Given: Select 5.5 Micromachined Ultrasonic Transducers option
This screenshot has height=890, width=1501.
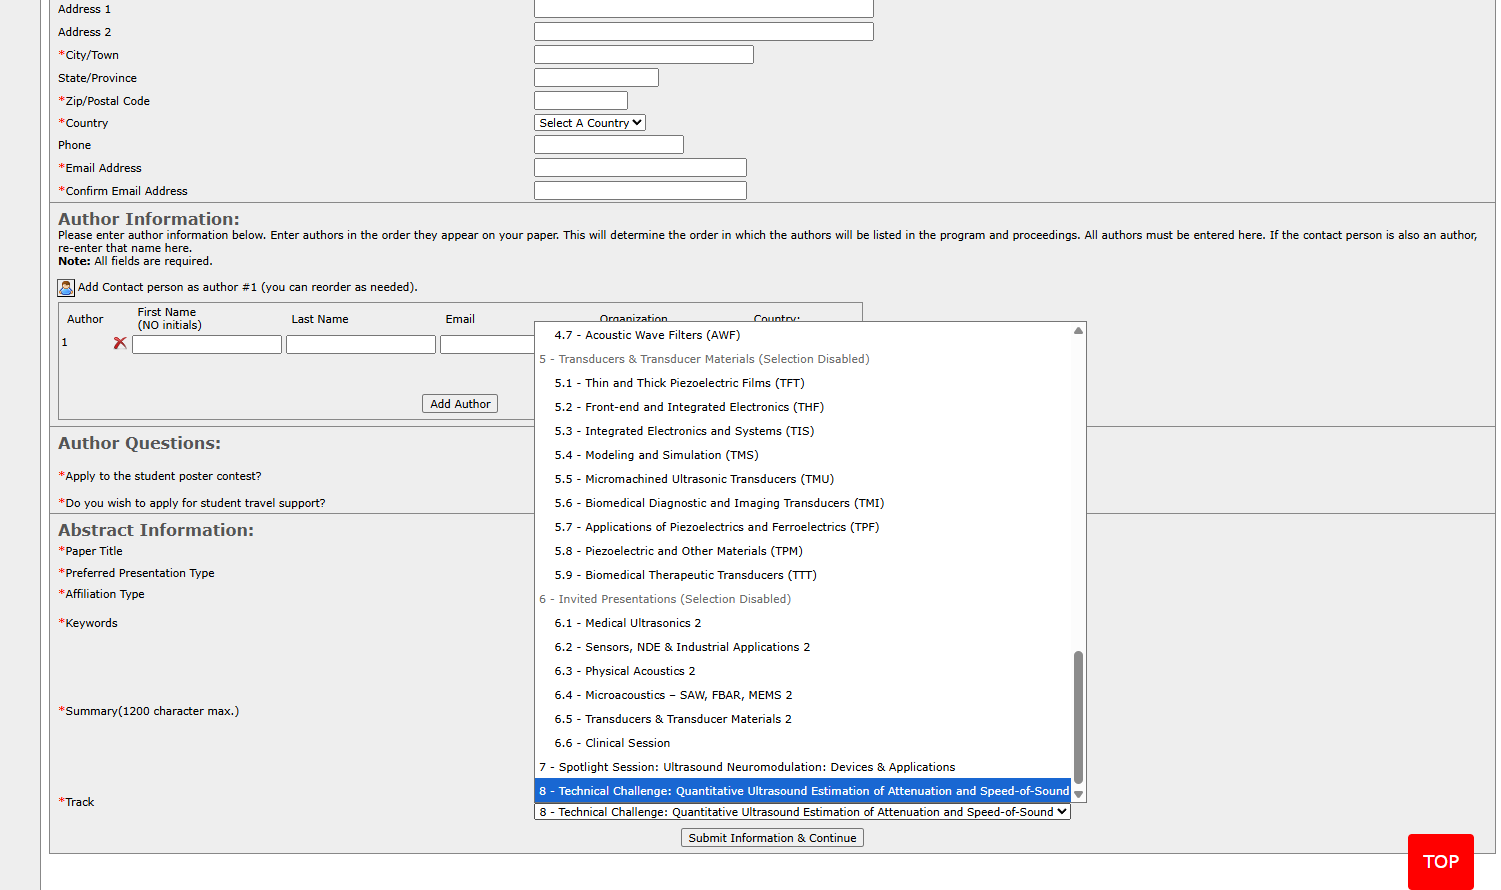Looking at the screenshot, I should (693, 479).
